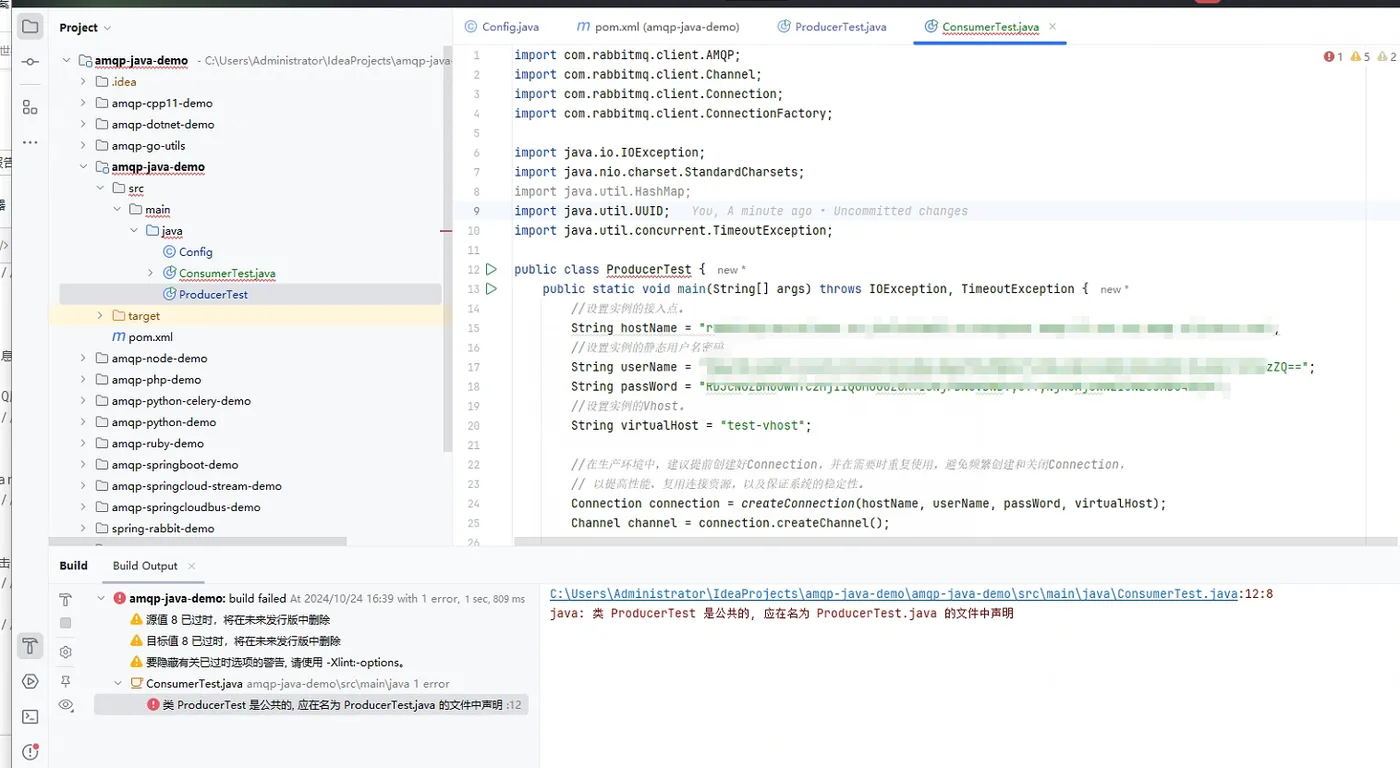Screen dimensions: 1400x768
Task: Collapse the main folder
Action: click(117, 209)
